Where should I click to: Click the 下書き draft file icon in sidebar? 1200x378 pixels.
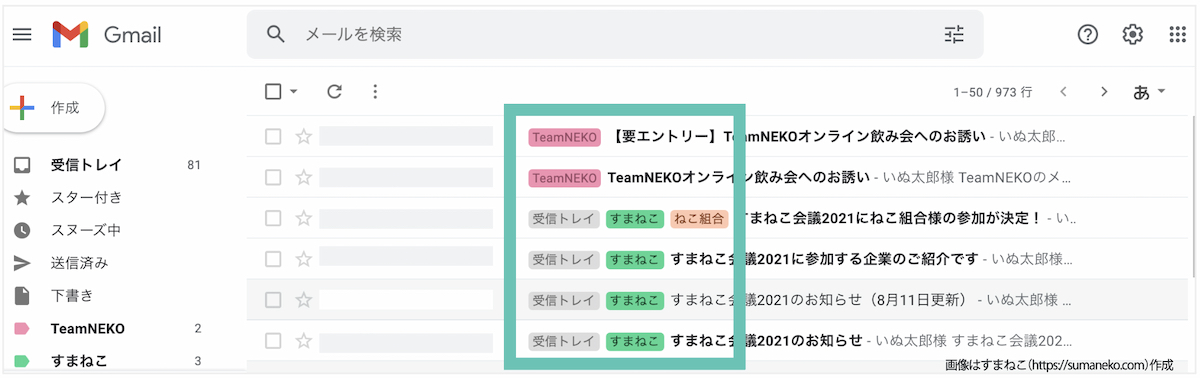22,296
